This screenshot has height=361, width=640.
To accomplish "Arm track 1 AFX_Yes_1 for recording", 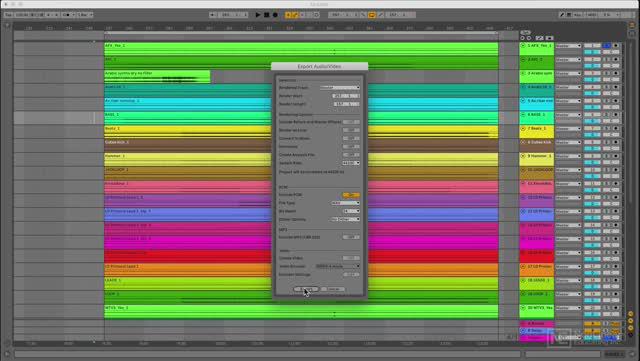I will 616,46.
